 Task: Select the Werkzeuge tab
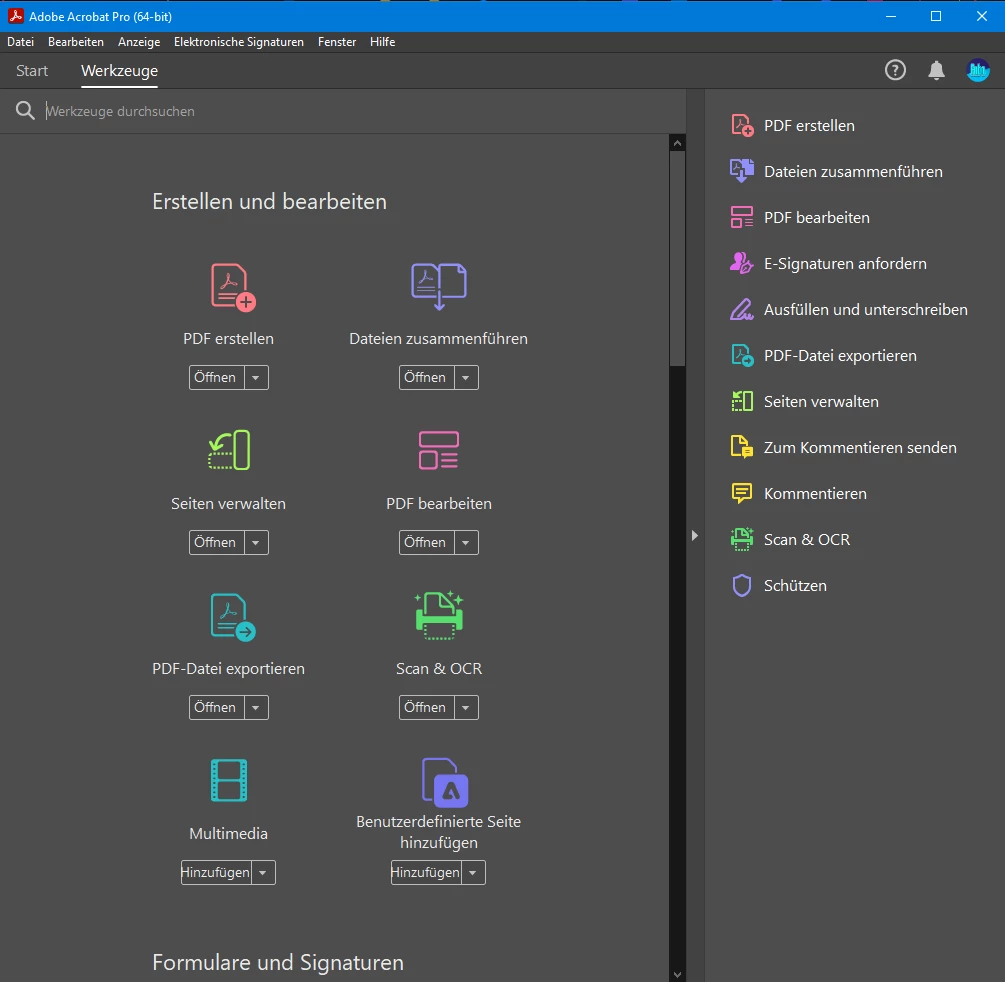pos(119,71)
